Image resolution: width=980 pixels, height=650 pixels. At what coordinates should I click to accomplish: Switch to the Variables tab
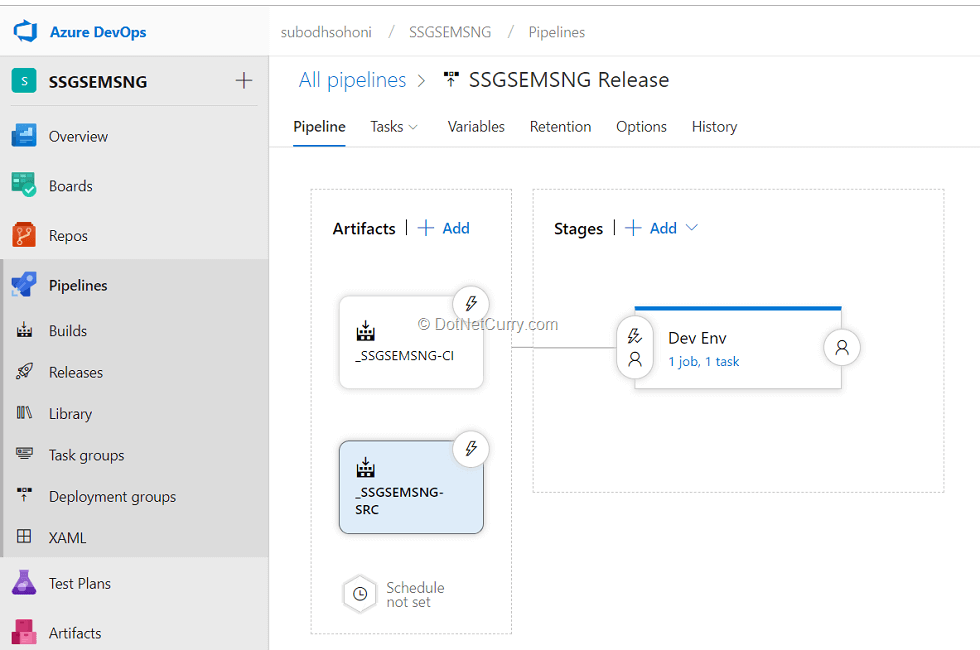[x=476, y=127]
